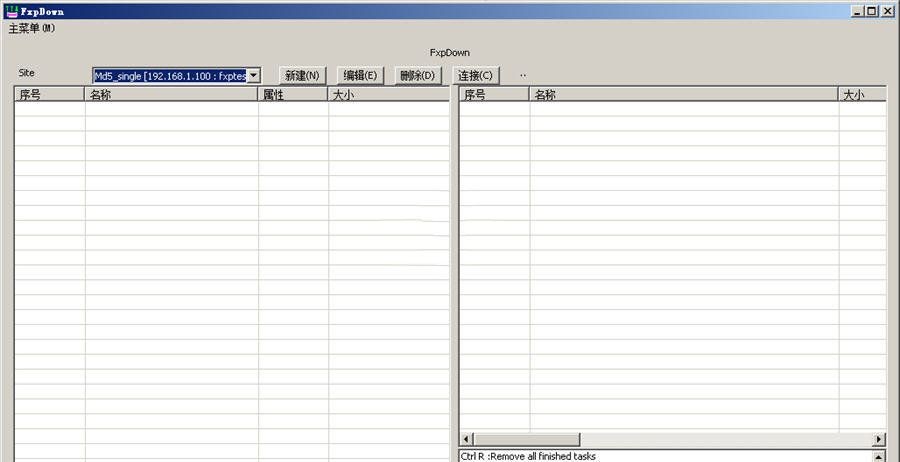Sort left list by 名称 column header

171,95
